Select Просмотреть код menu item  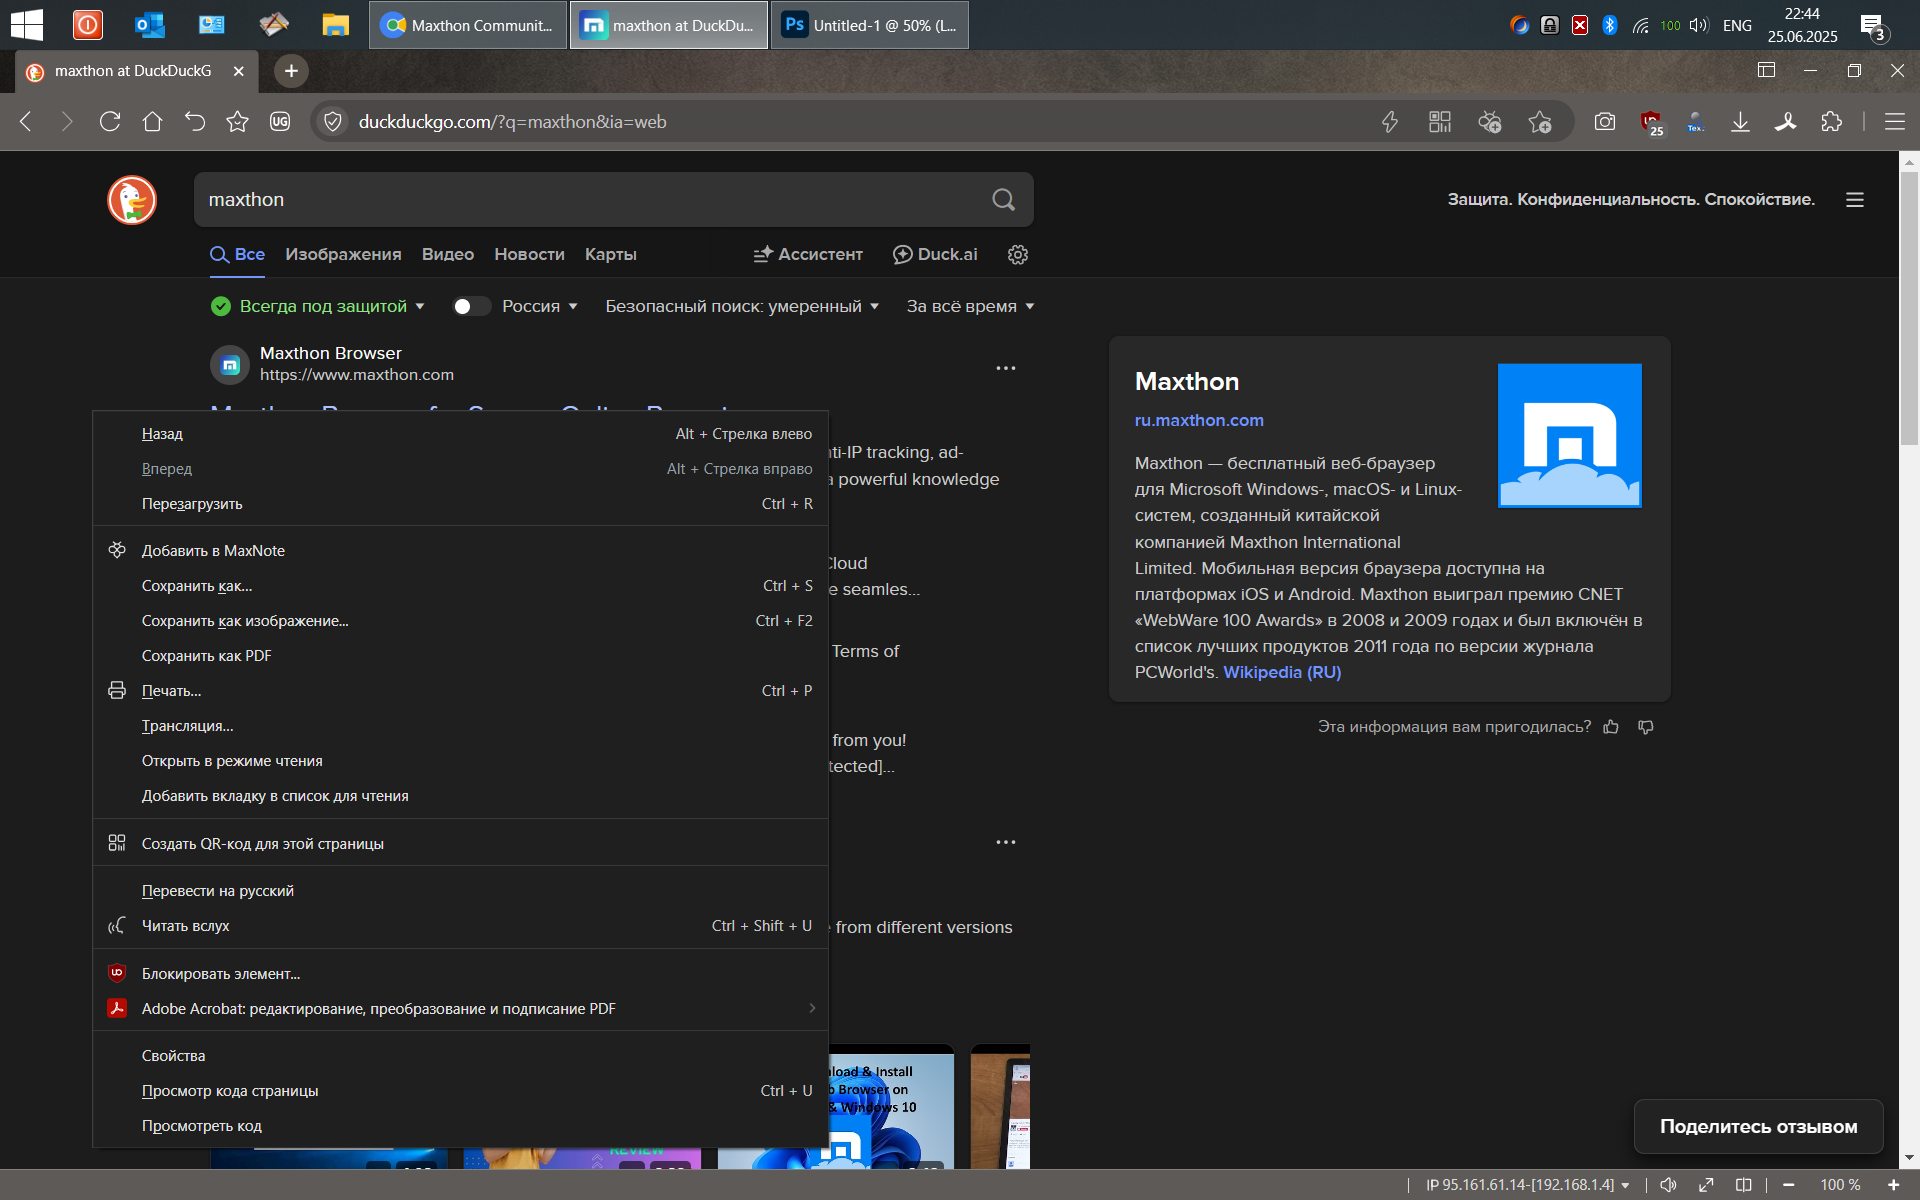(460, 1126)
